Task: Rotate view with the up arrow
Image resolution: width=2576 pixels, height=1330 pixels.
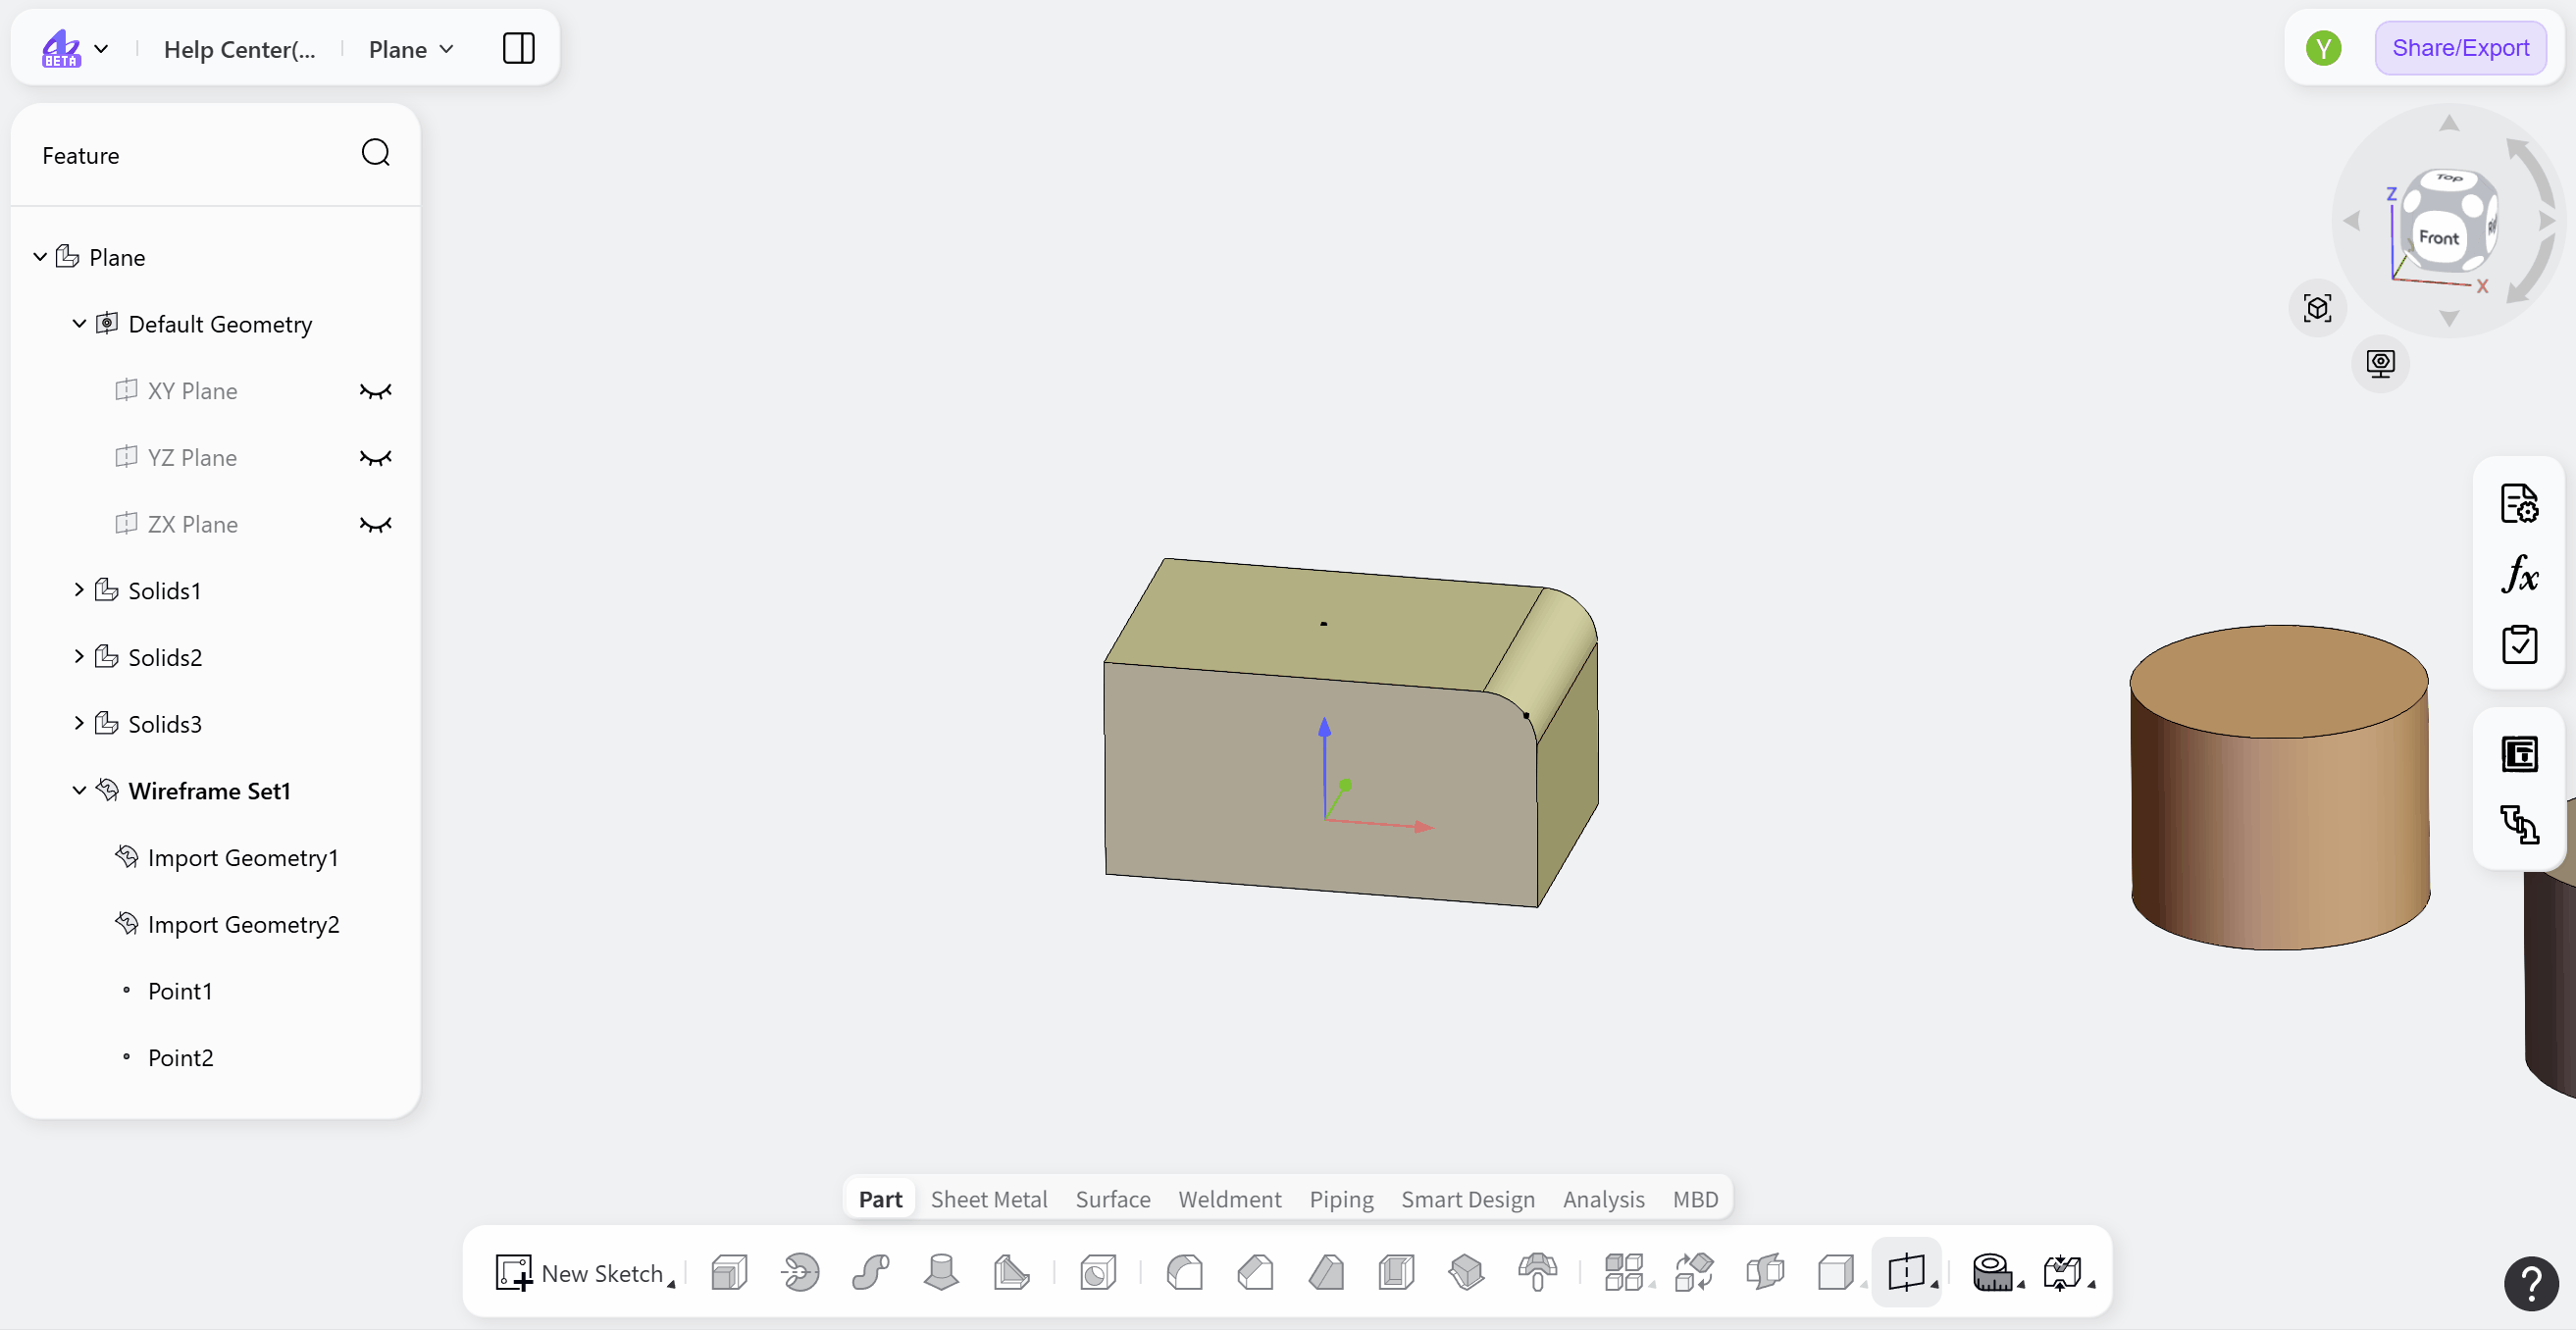Action: [x=2448, y=123]
